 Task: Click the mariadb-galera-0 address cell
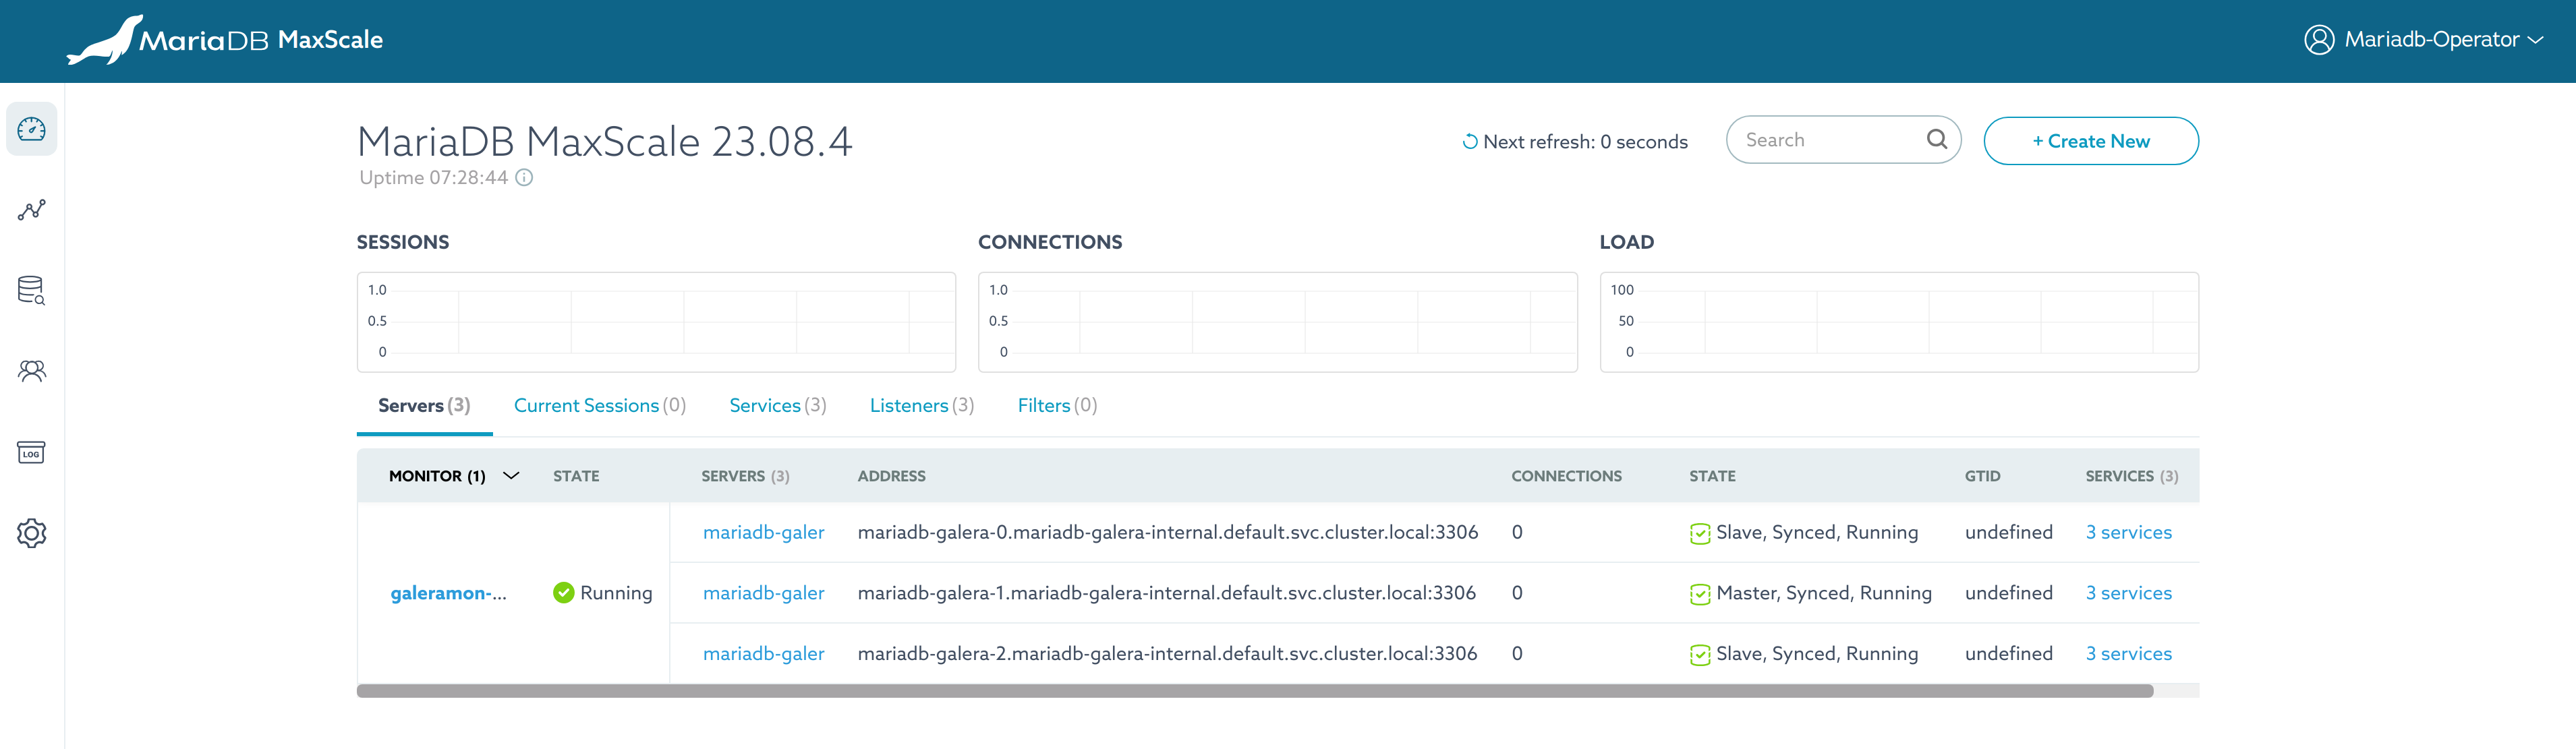(x=1168, y=532)
